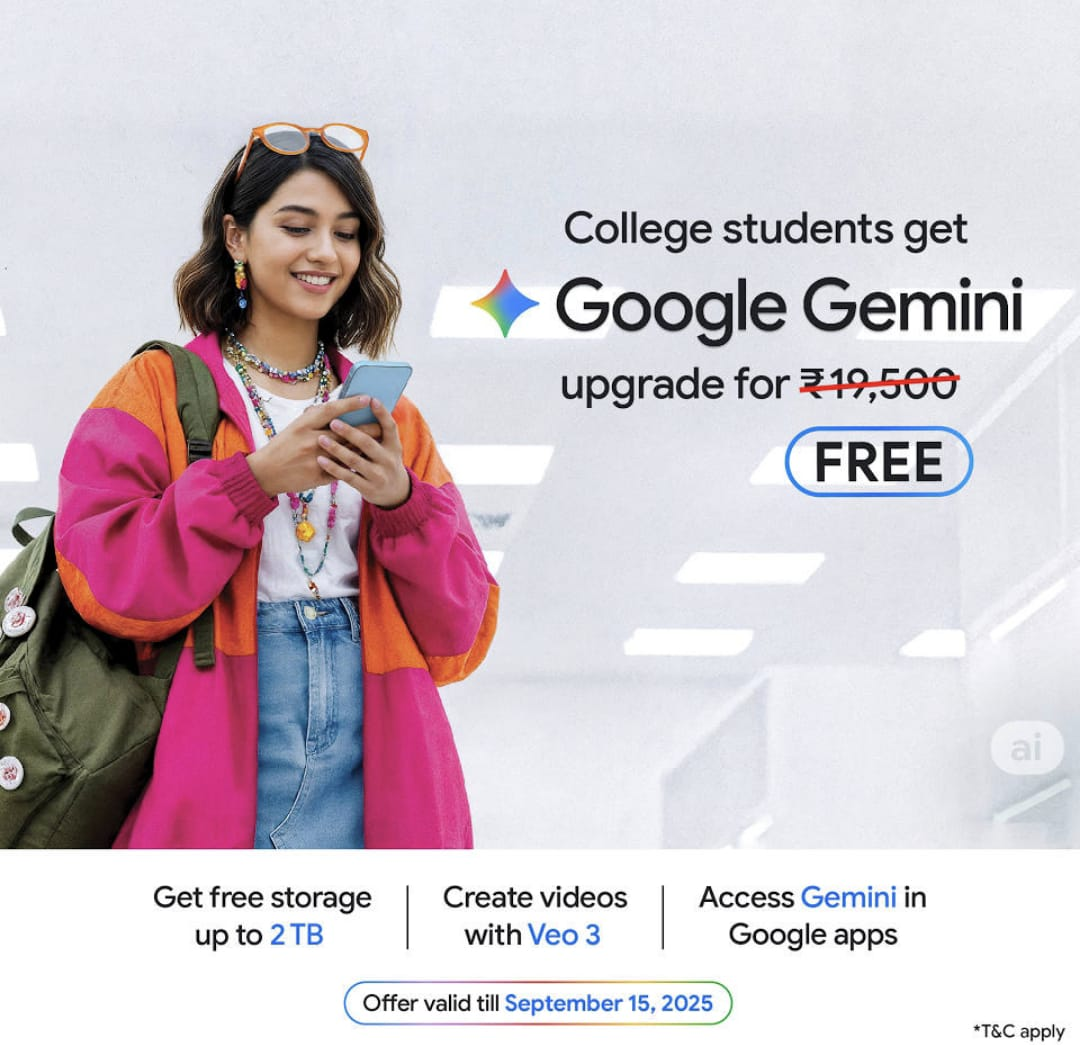Viewport: 1080px width, 1045px height.
Task: Click the FREE pill button
Action: tap(878, 462)
